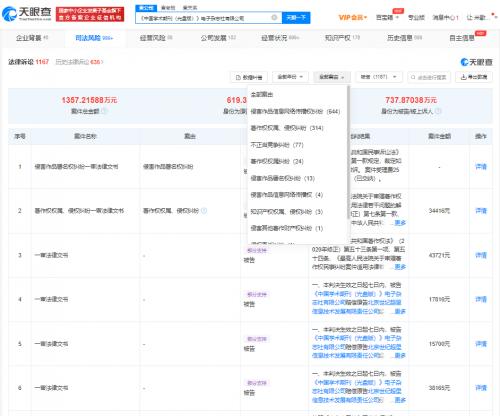Click the data analysis button with document icon
500x416 pixels.
pyautogui.click(x=249, y=77)
